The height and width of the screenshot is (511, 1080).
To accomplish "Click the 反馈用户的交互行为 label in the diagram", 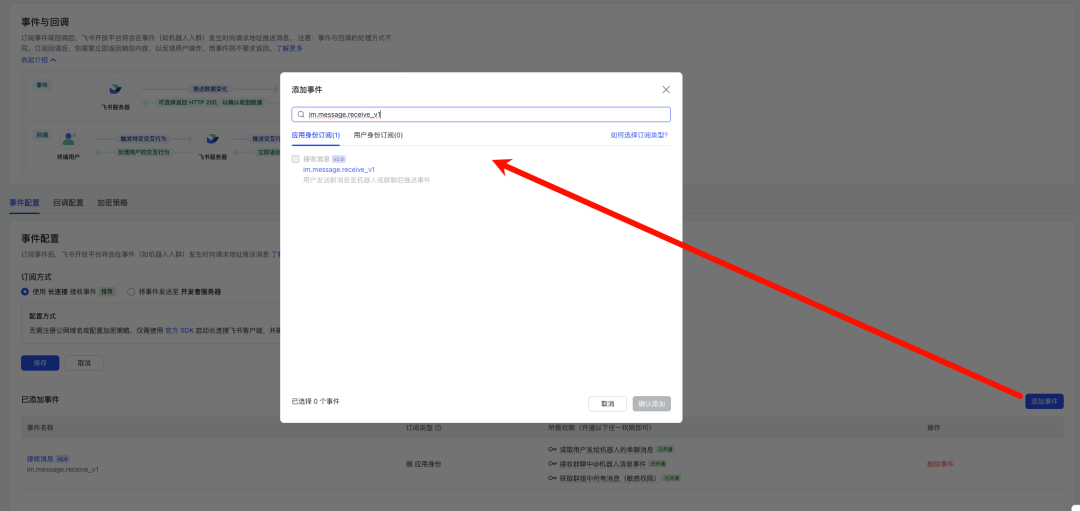I will pos(143,152).
